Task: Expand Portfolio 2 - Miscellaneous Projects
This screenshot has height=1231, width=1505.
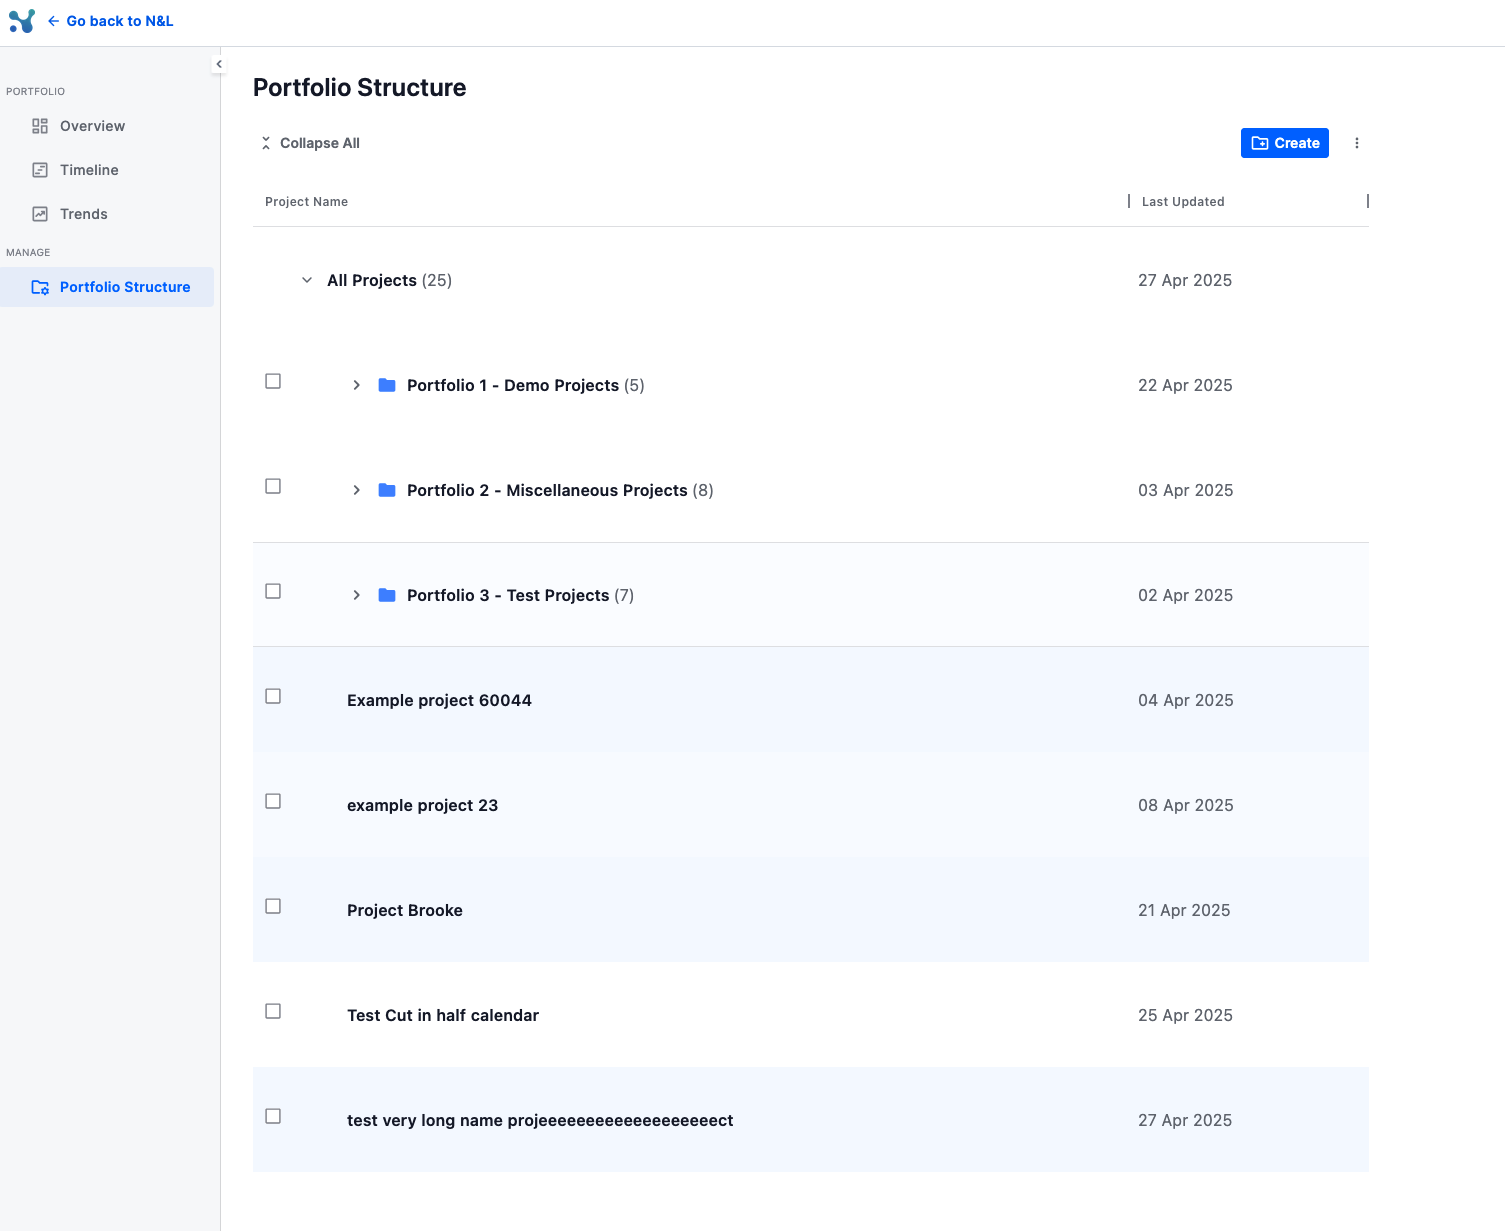Action: [356, 490]
